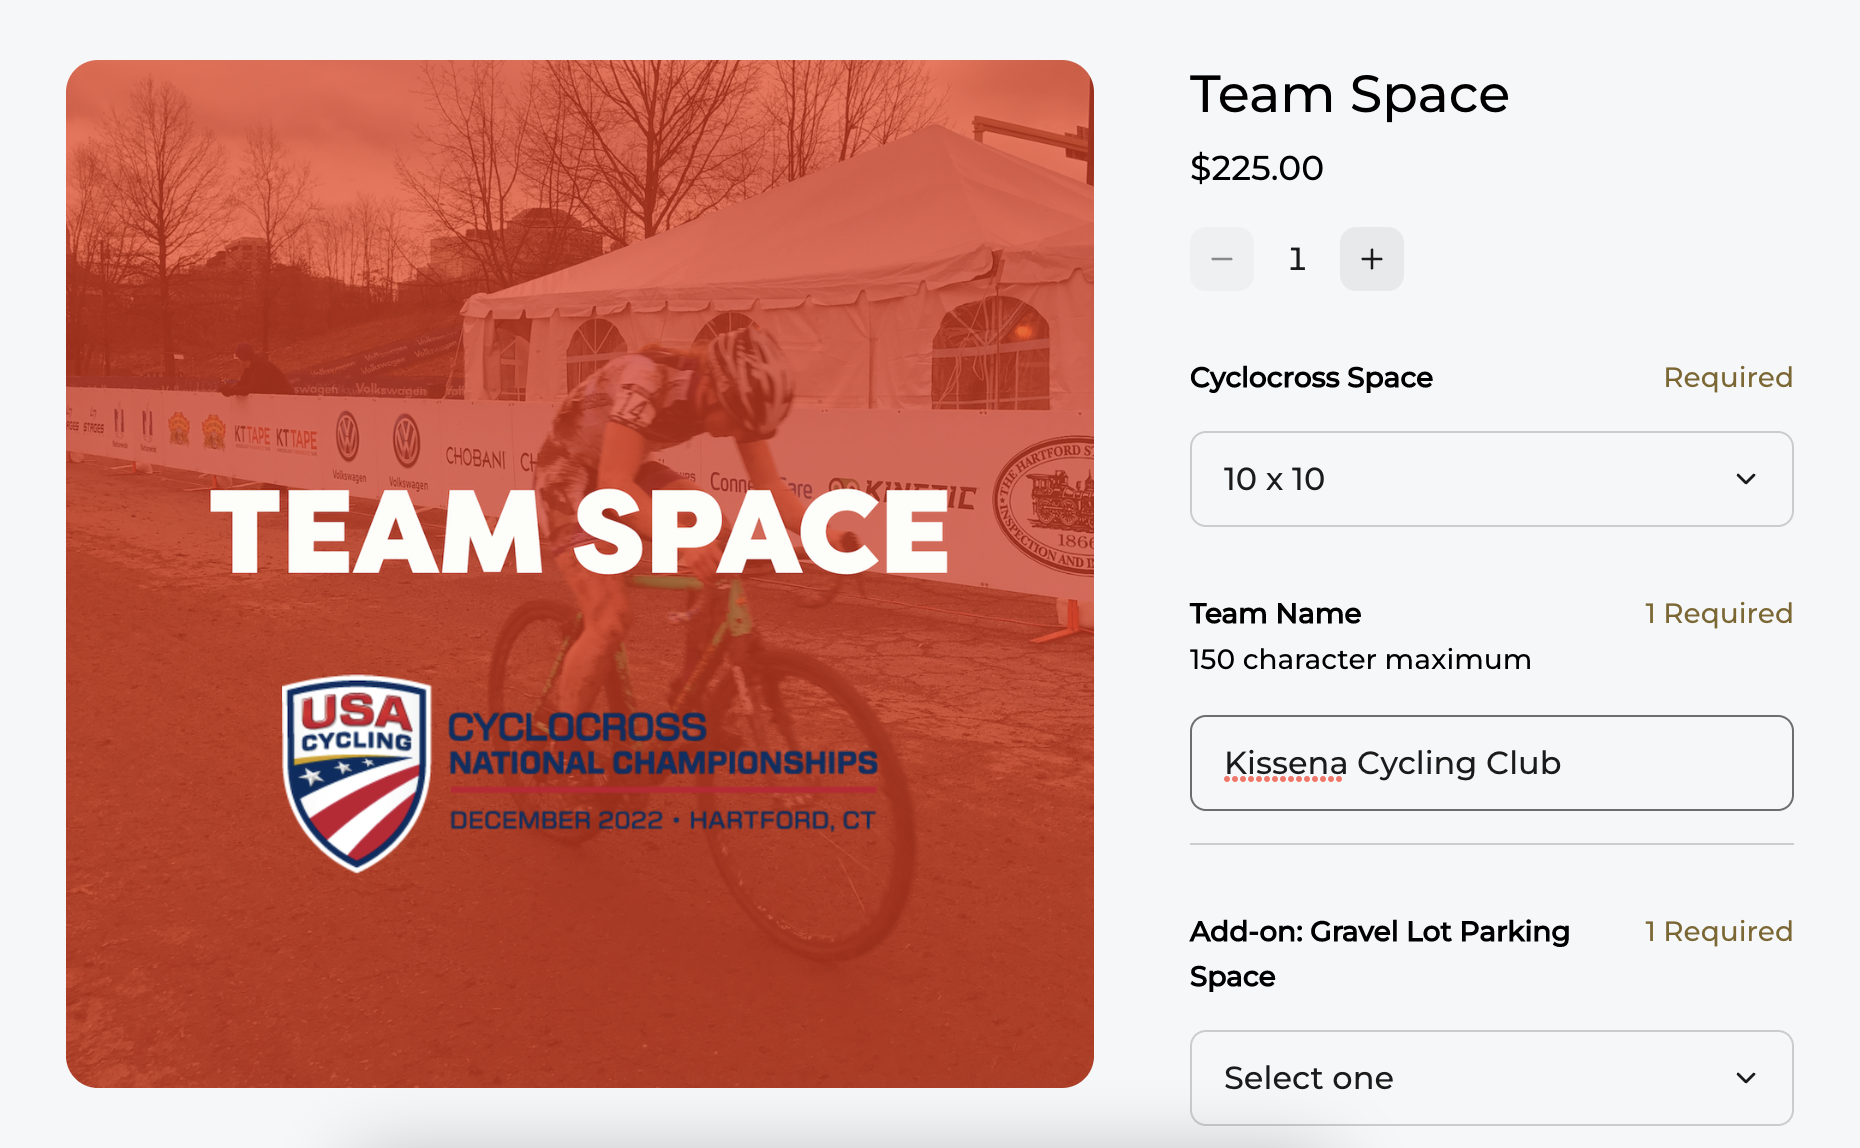Image resolution: width=1860 pixels, height=1148 pixels.
Task: Click the $225.00 price text
Action: (1256, 168)
